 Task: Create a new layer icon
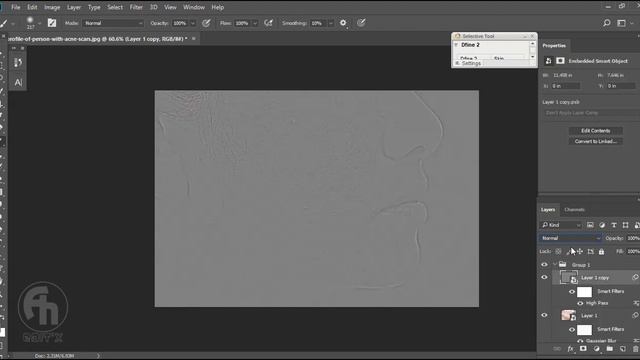pos(622,349)
